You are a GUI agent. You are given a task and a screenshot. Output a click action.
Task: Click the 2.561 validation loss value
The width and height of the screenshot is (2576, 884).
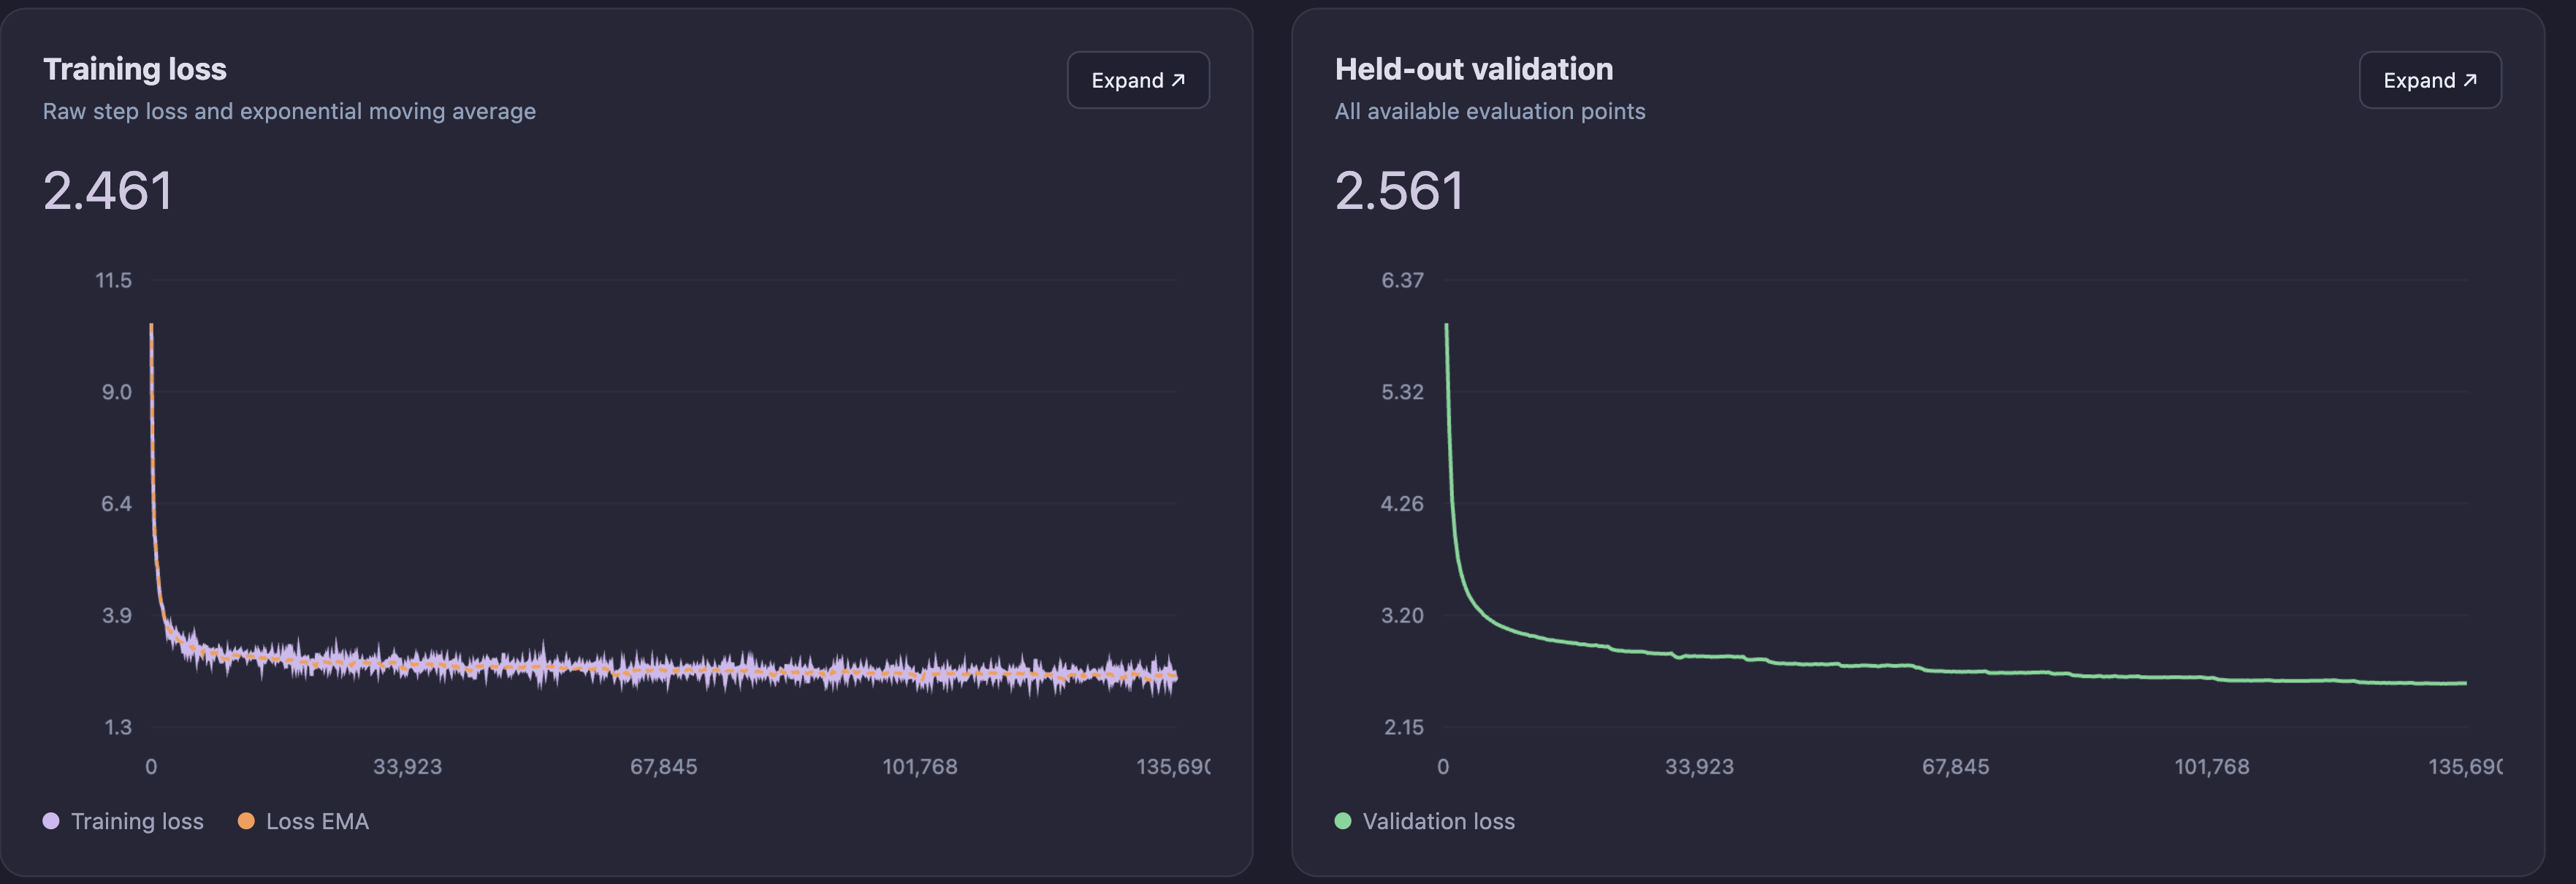[x=1399, y=190]
